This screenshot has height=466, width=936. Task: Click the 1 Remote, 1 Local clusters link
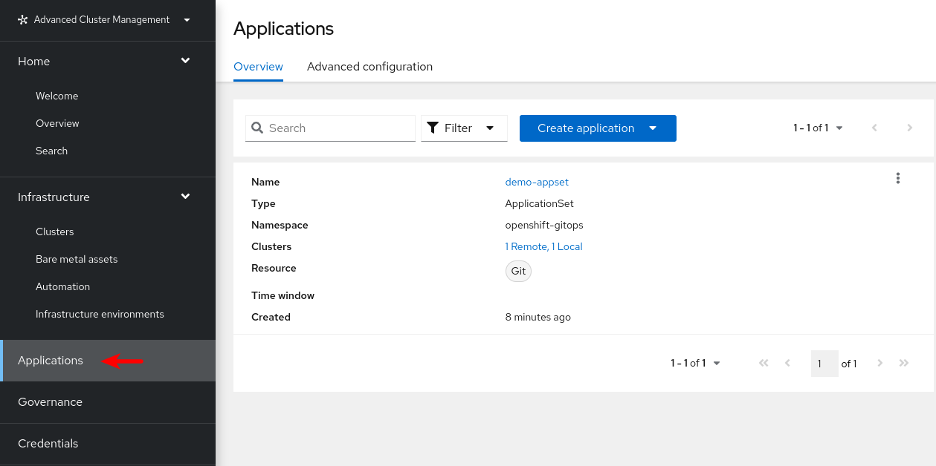543,247
